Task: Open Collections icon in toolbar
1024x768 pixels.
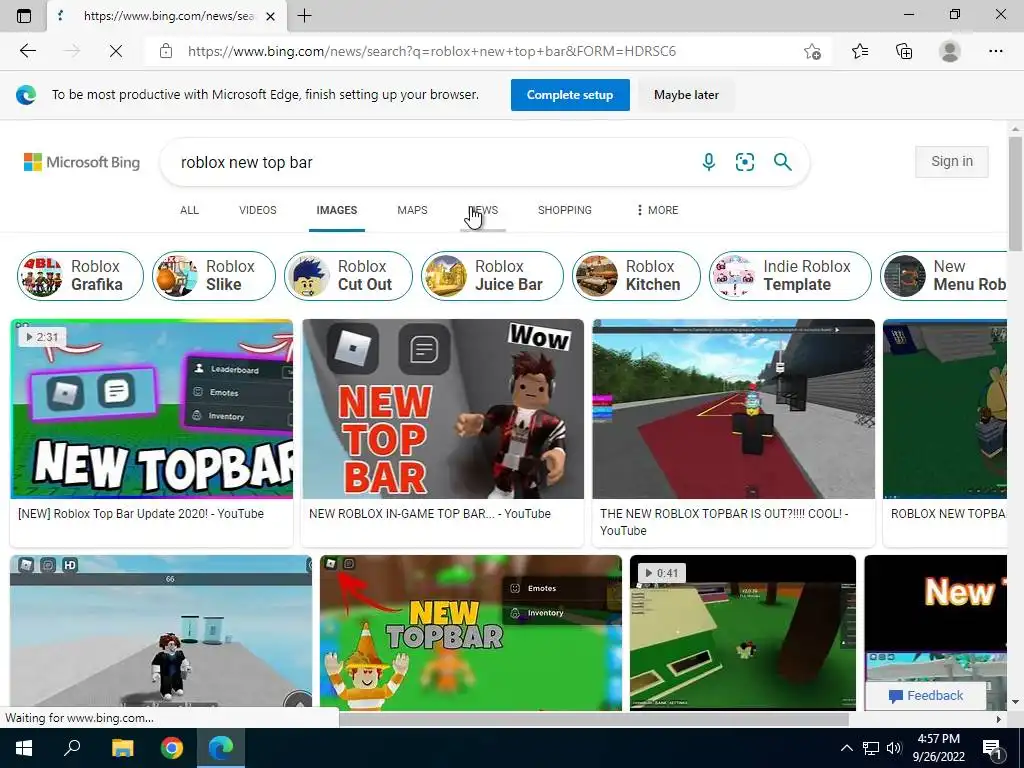Action: (x=904, y=51)
